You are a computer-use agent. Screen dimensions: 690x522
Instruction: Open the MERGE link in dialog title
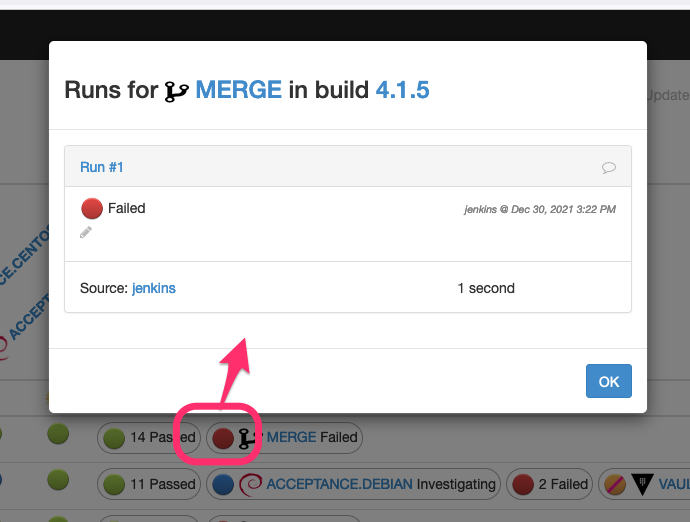click(238, 90)
